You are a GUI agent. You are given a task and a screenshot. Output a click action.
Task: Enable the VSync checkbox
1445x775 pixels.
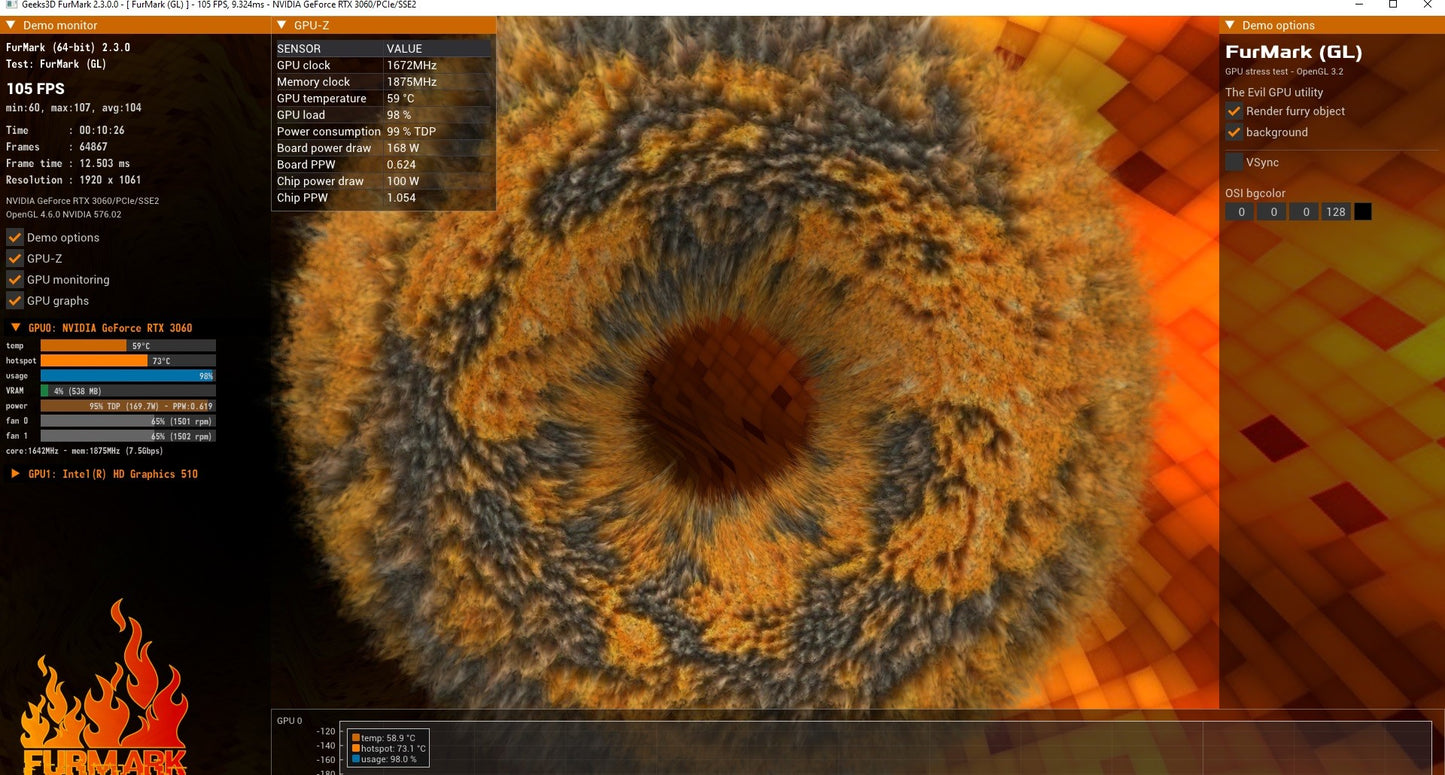1235,162
